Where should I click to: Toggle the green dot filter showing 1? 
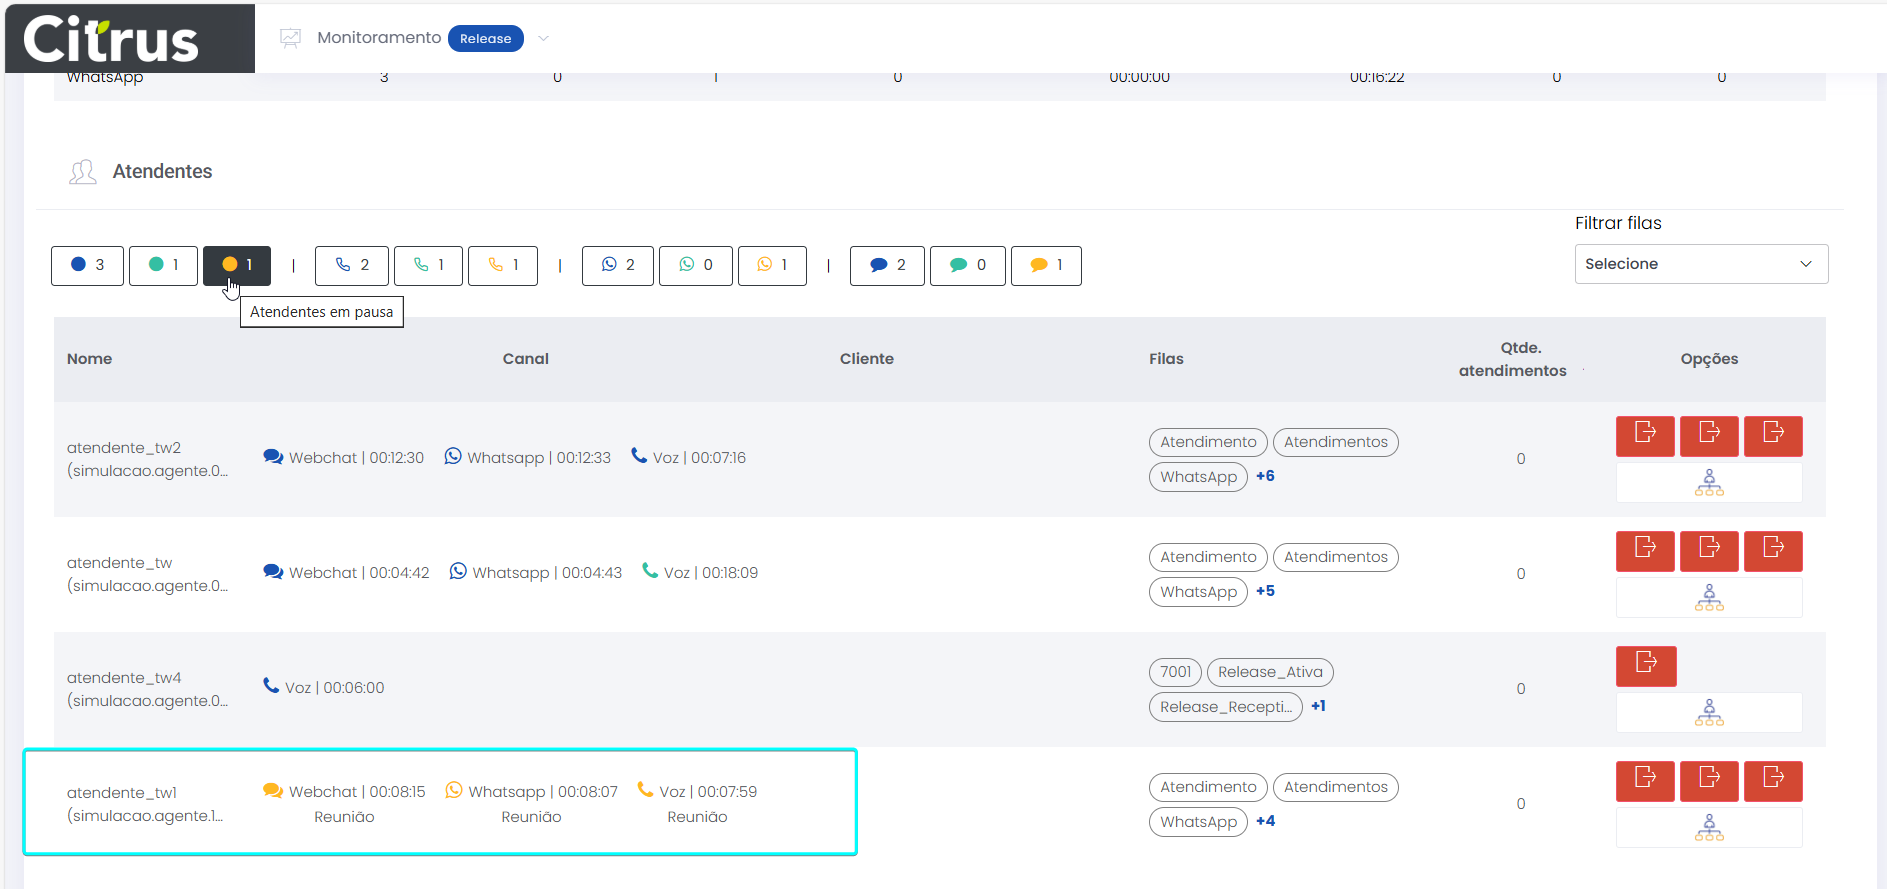(163, 265)
